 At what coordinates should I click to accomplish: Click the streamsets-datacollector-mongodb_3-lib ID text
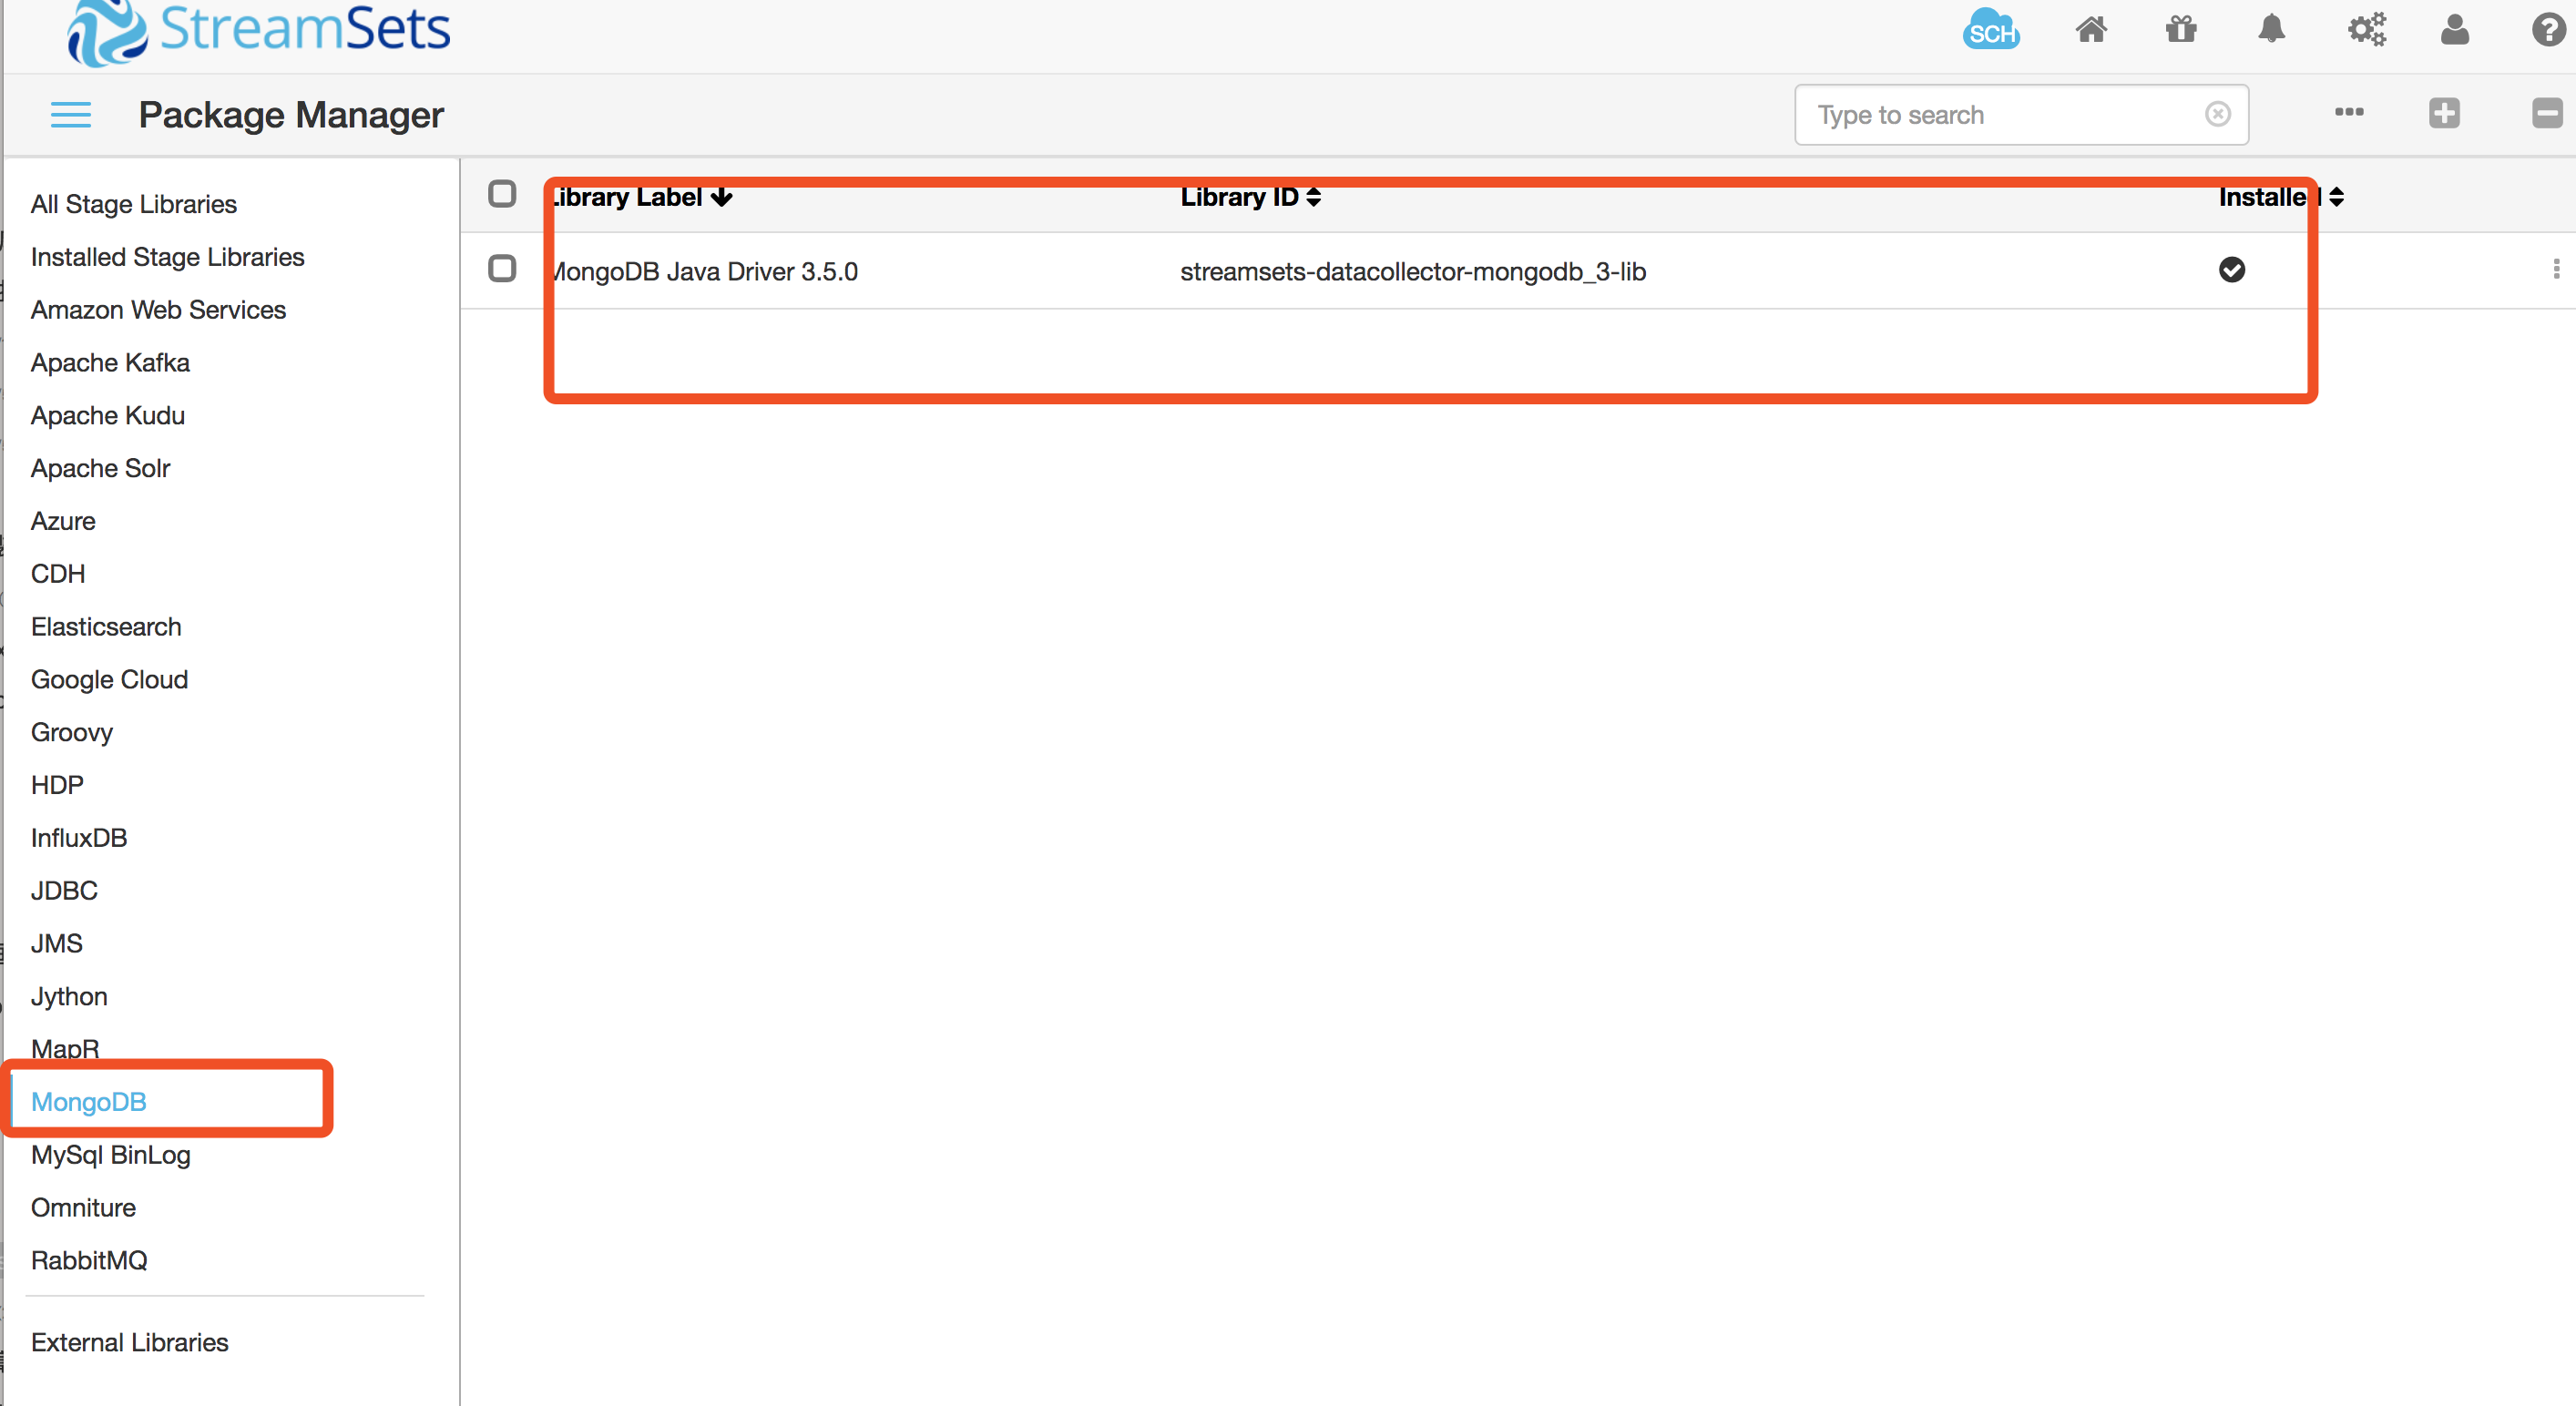[x=1413, y=272]
